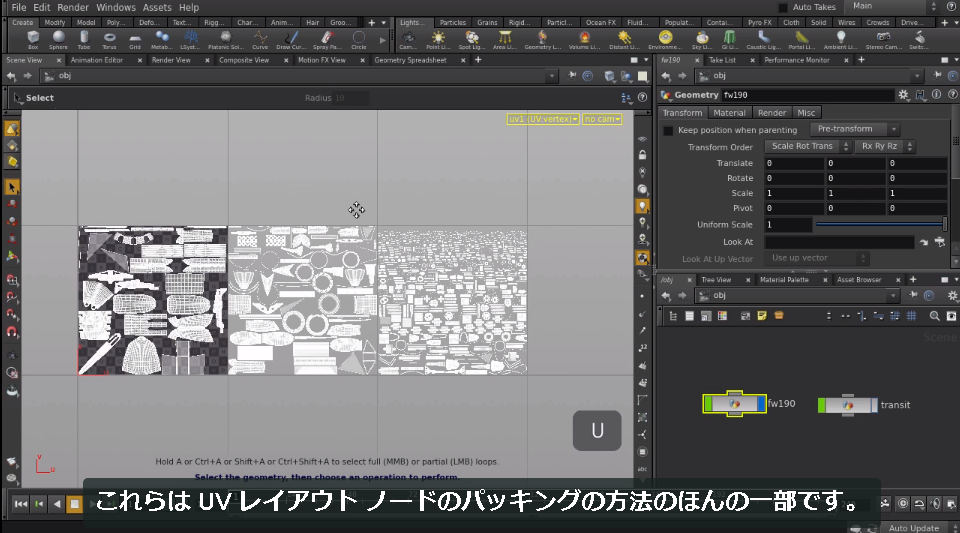Click the Translate X value field
Image resolution: width=960 pixels, height=533 pixels.
click(x=794, y=163)
